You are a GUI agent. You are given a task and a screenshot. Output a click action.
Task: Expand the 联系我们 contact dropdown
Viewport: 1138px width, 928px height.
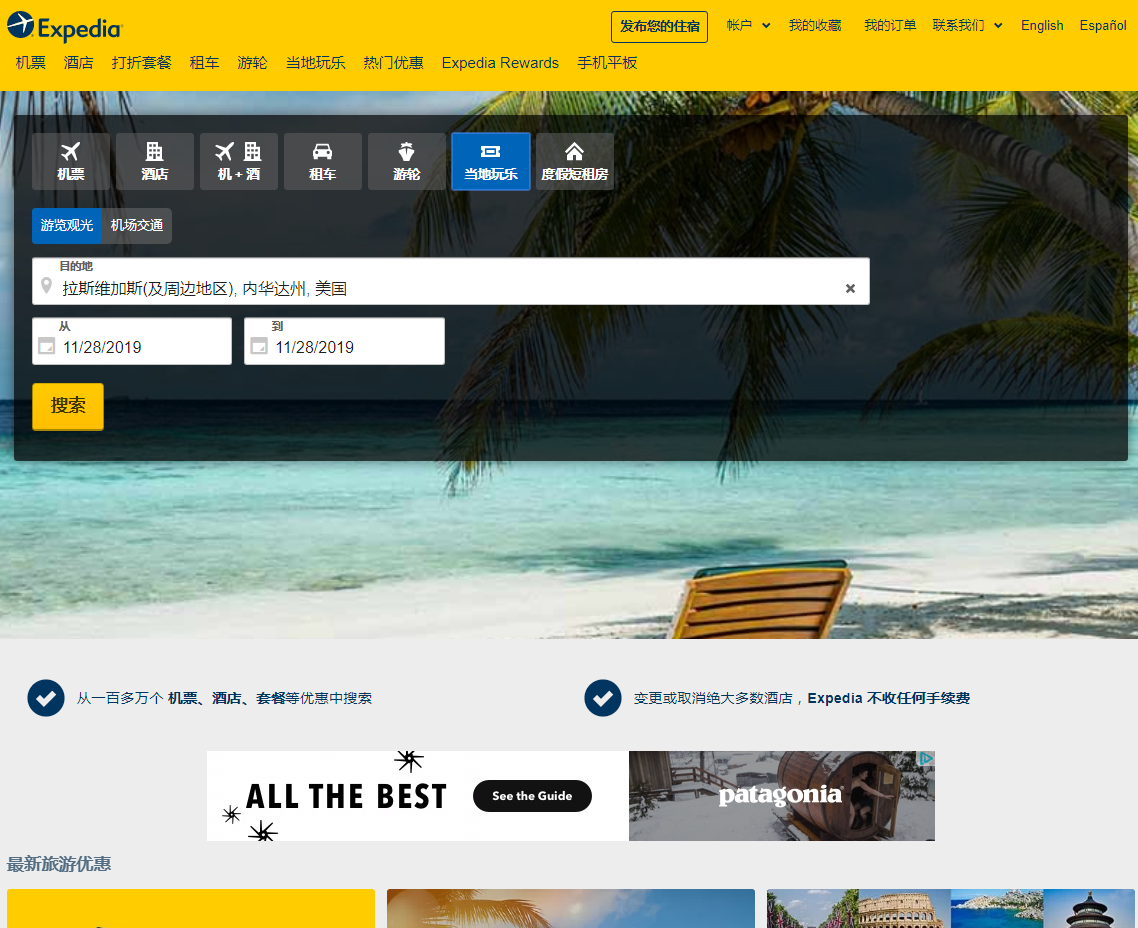[961, 25]
